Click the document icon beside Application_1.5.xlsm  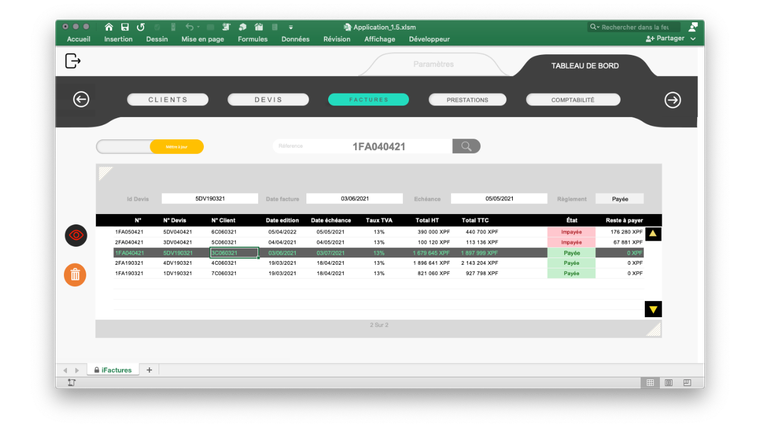pyautogui.click(x=347, y=27)
